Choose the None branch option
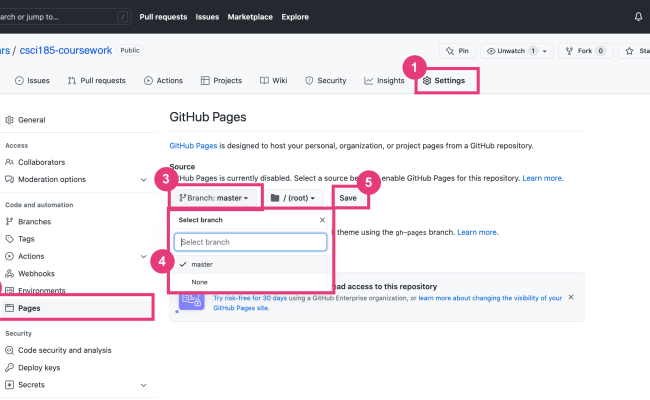The image size is (650, 400). (x=250, y=282)
